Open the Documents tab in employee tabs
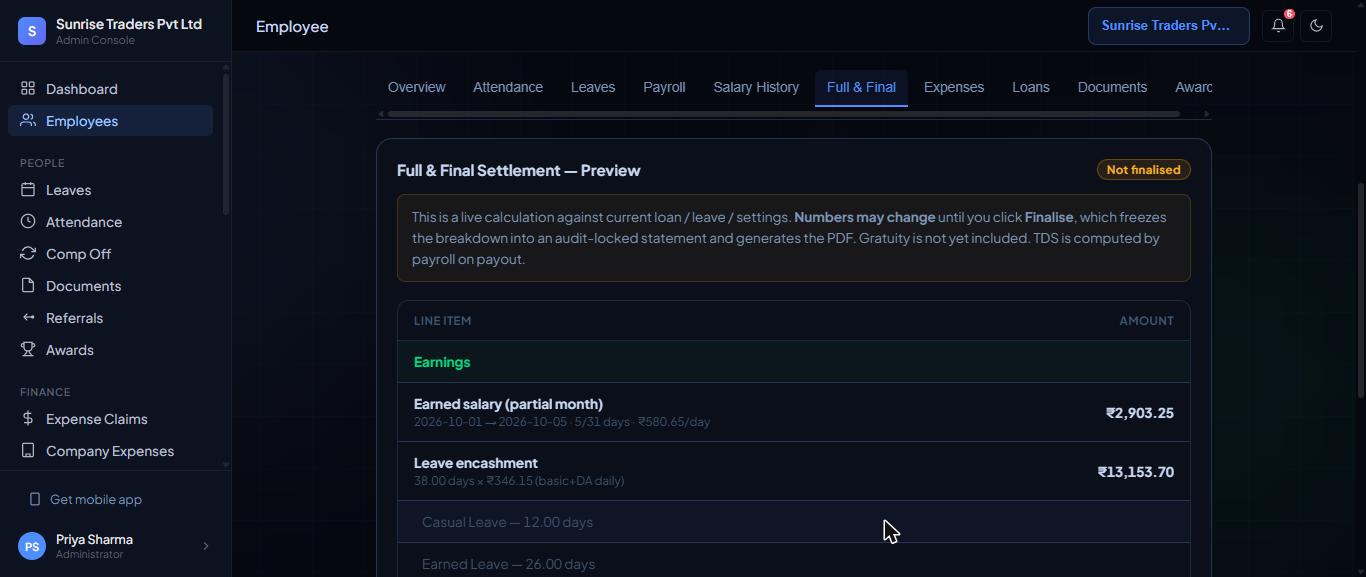This screenshot has width=1366, height=577. [x=1112, y=87]
